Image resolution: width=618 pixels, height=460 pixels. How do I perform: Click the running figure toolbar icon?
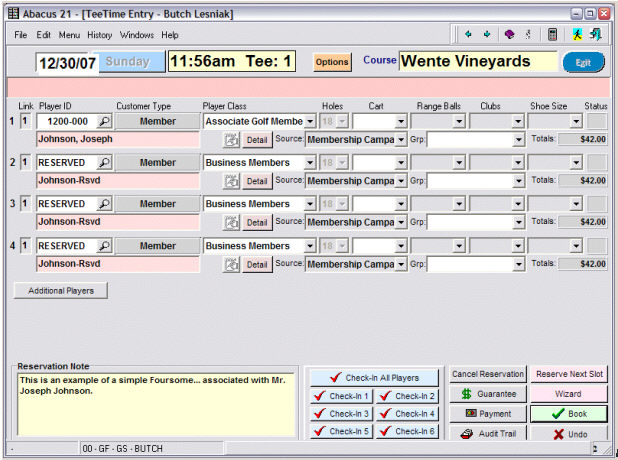(578, 34)
